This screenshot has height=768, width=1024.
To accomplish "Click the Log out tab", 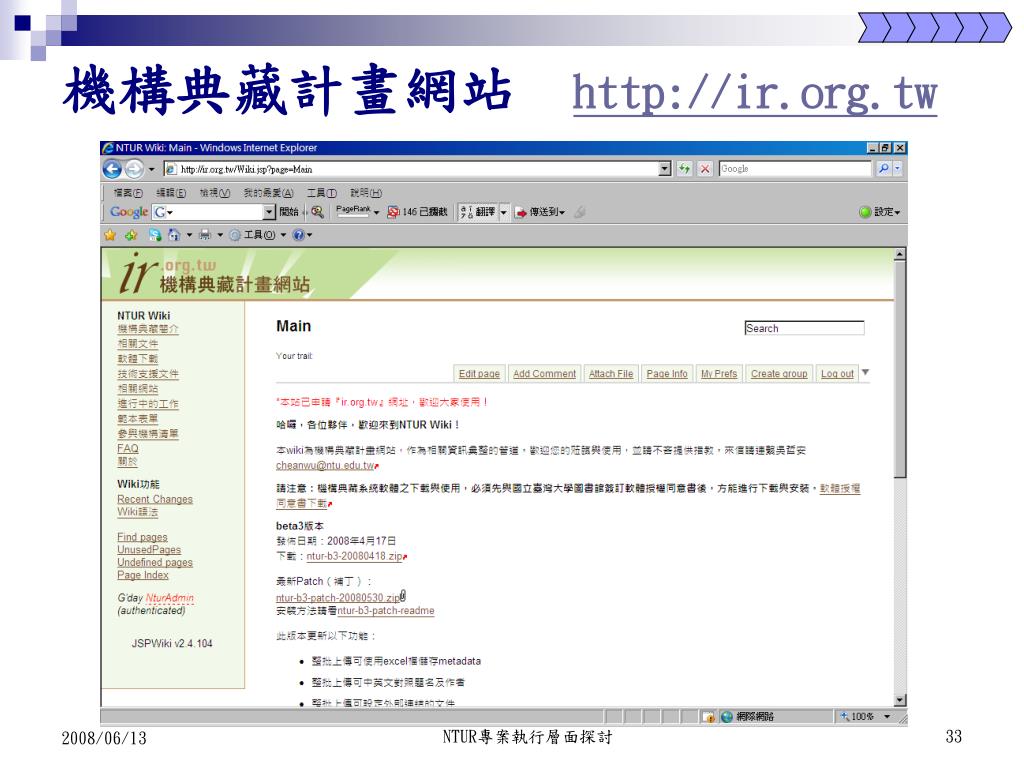I will tap(837, 374).
